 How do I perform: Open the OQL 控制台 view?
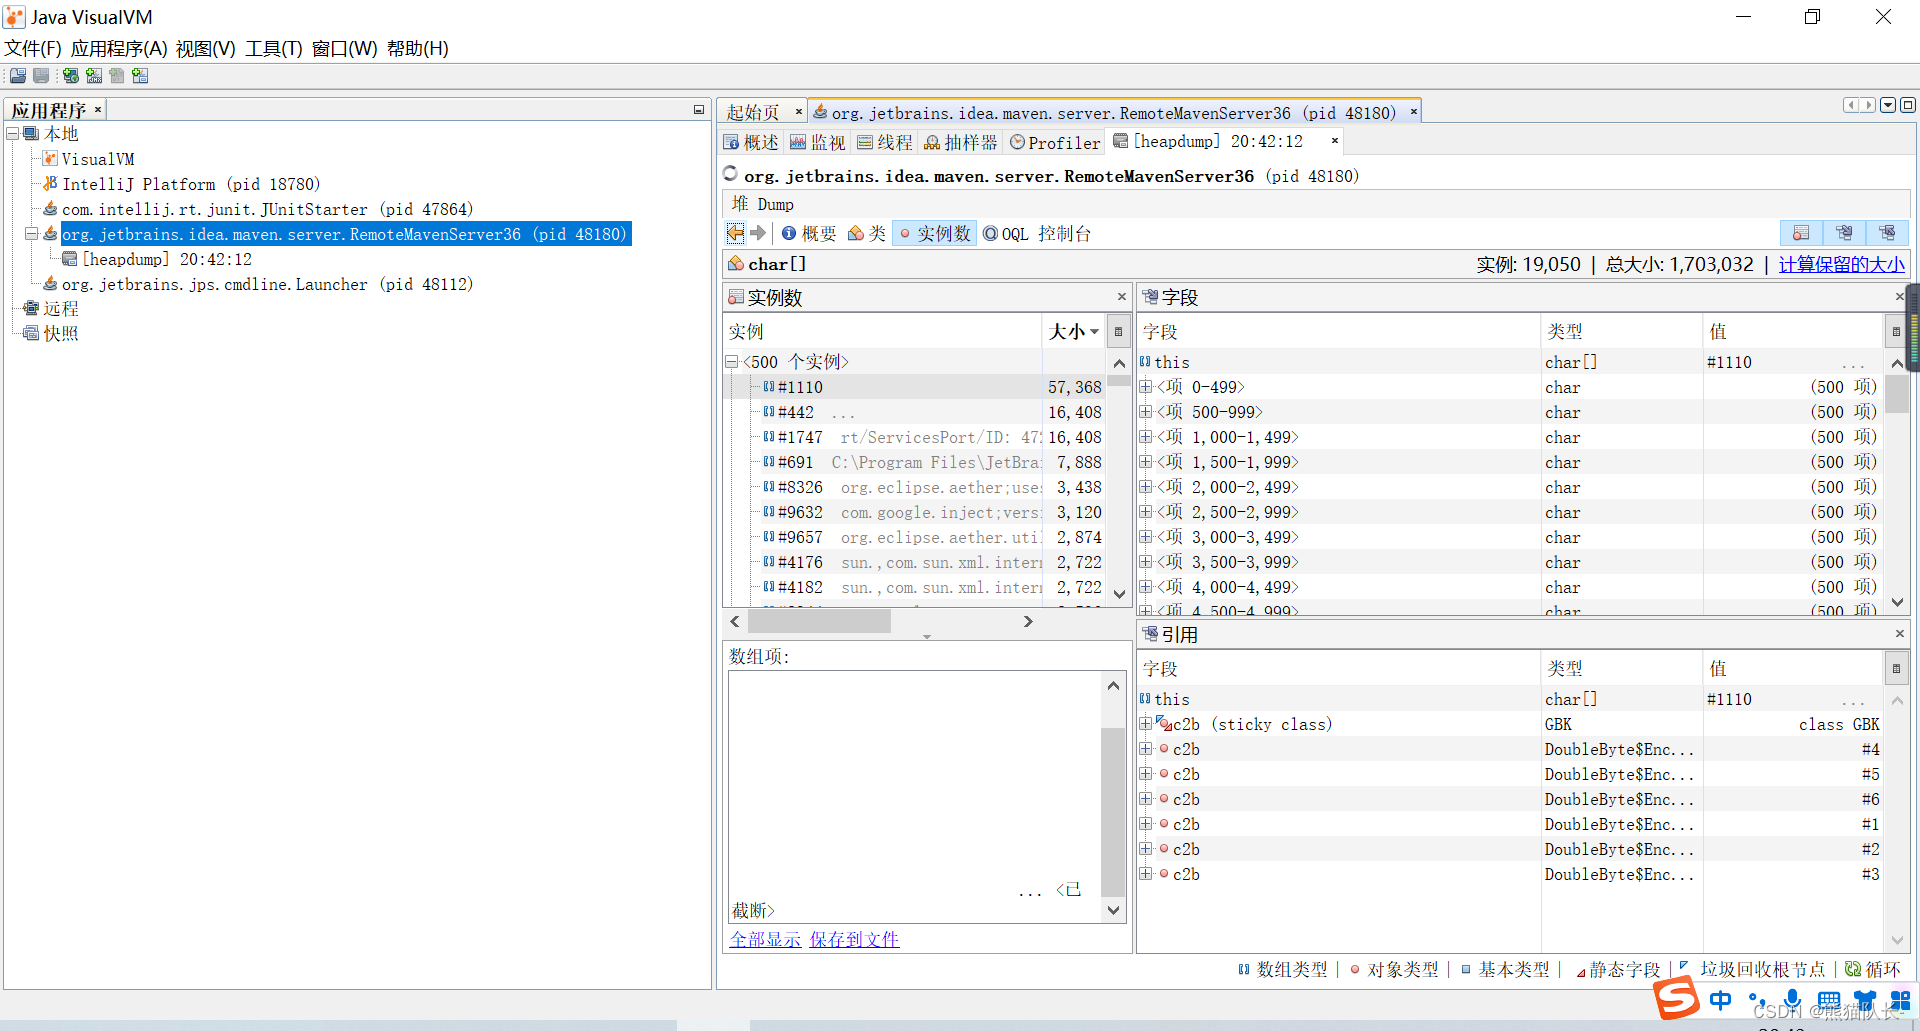click(x=1037, y=233)
